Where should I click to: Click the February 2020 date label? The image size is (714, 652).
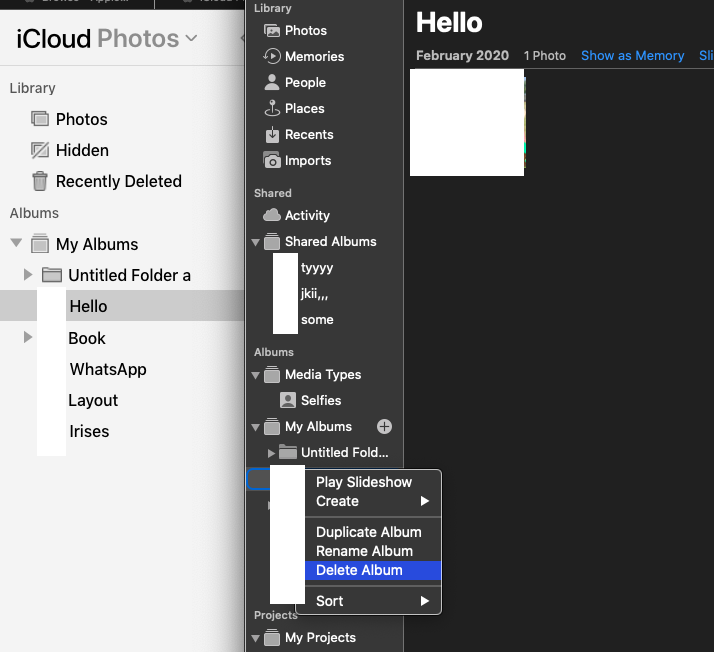(x=462, y=56)
